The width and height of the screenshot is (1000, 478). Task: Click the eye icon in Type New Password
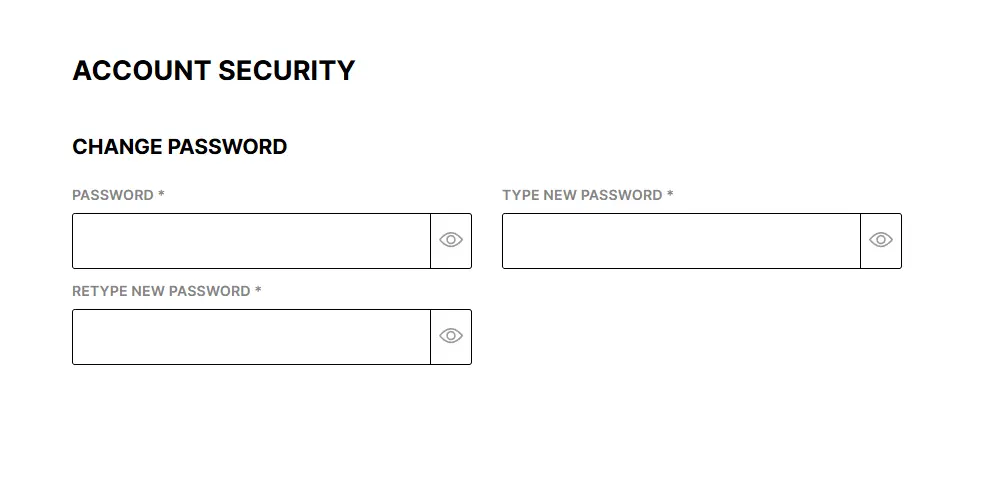881,240
